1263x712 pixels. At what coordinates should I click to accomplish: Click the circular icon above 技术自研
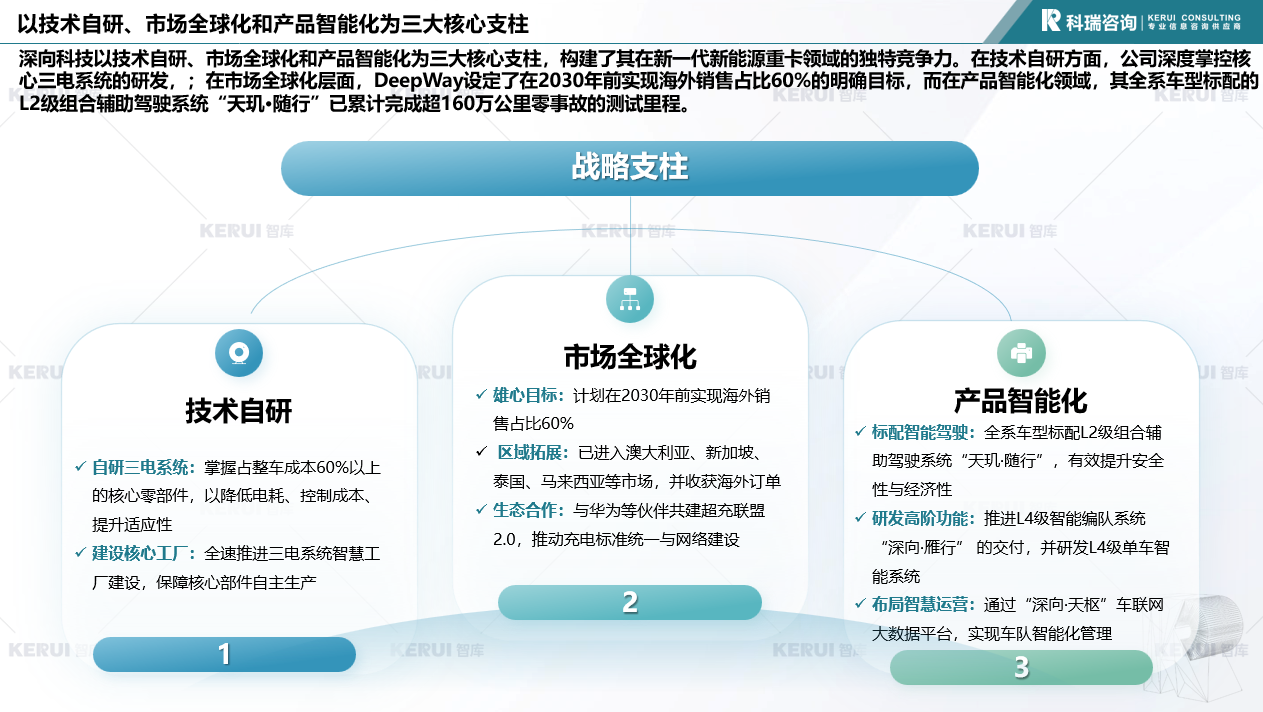(x=239, y=353)
